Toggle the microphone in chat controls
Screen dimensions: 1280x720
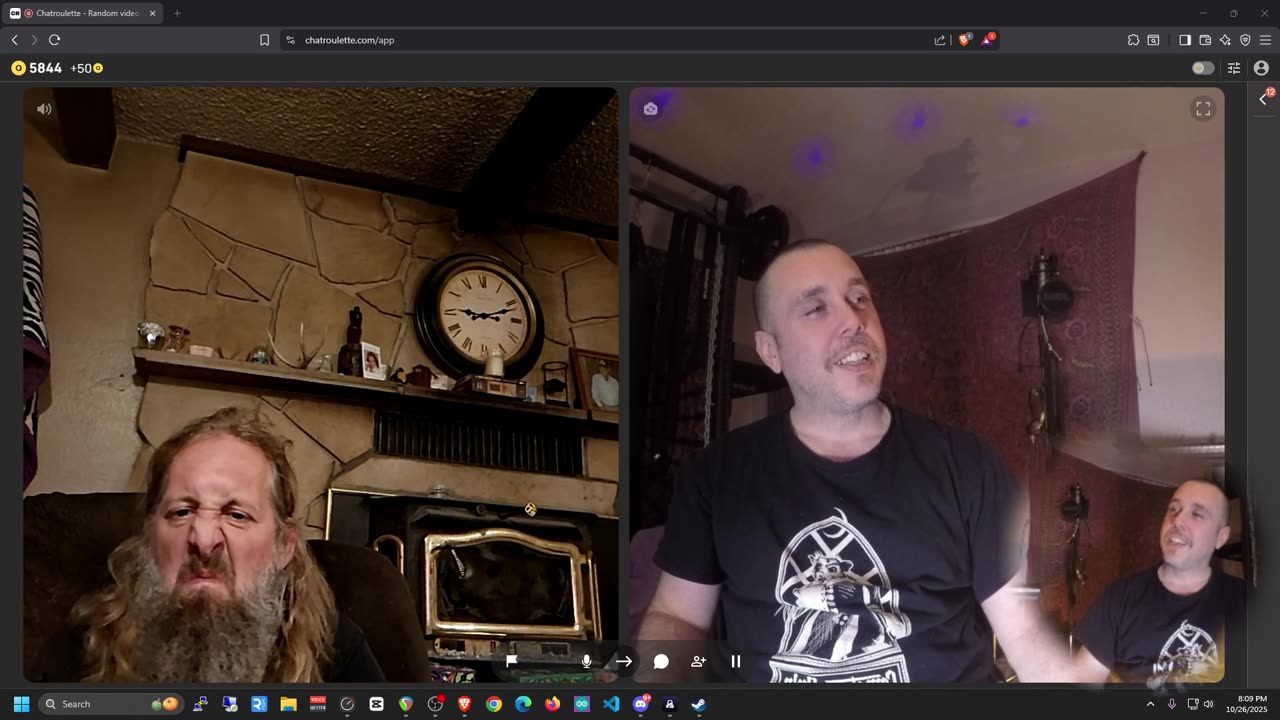pyautogui.click(x=587, y=661)
